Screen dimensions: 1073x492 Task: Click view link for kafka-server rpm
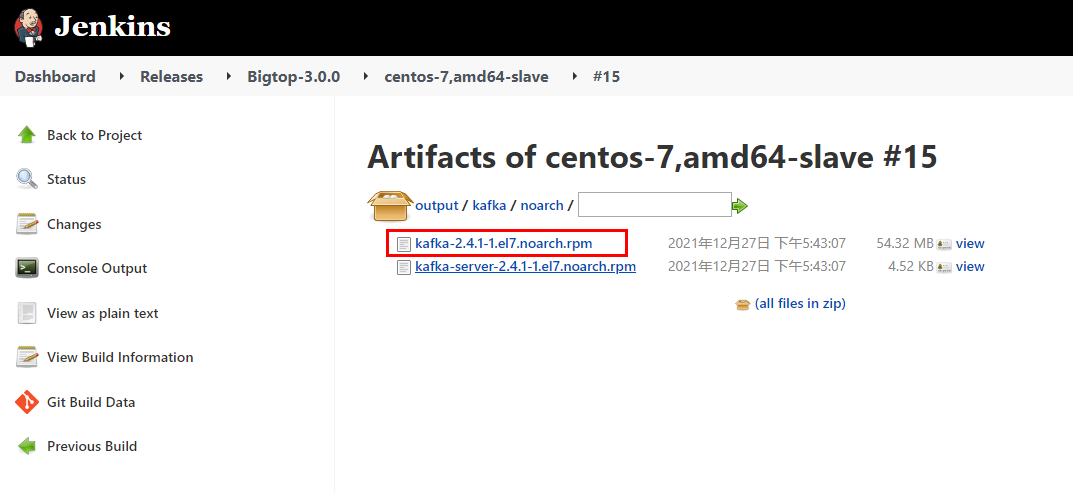point(970,266)
